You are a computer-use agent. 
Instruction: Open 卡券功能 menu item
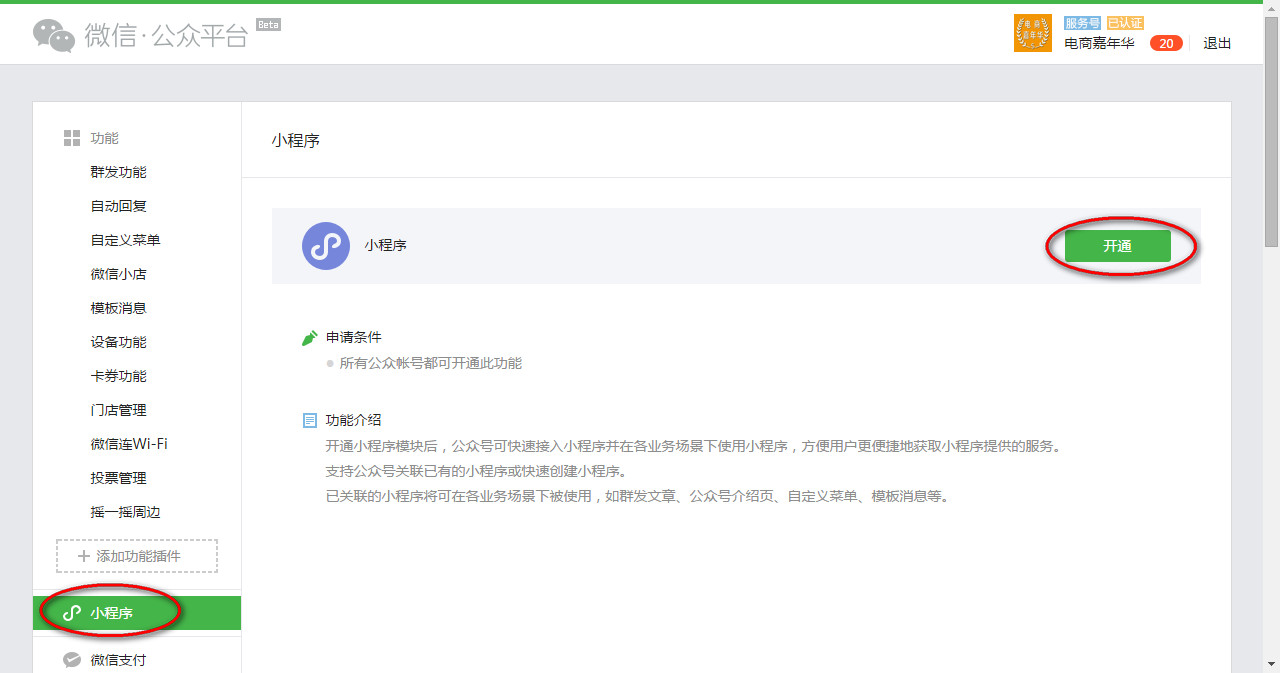tap(118, 376)
